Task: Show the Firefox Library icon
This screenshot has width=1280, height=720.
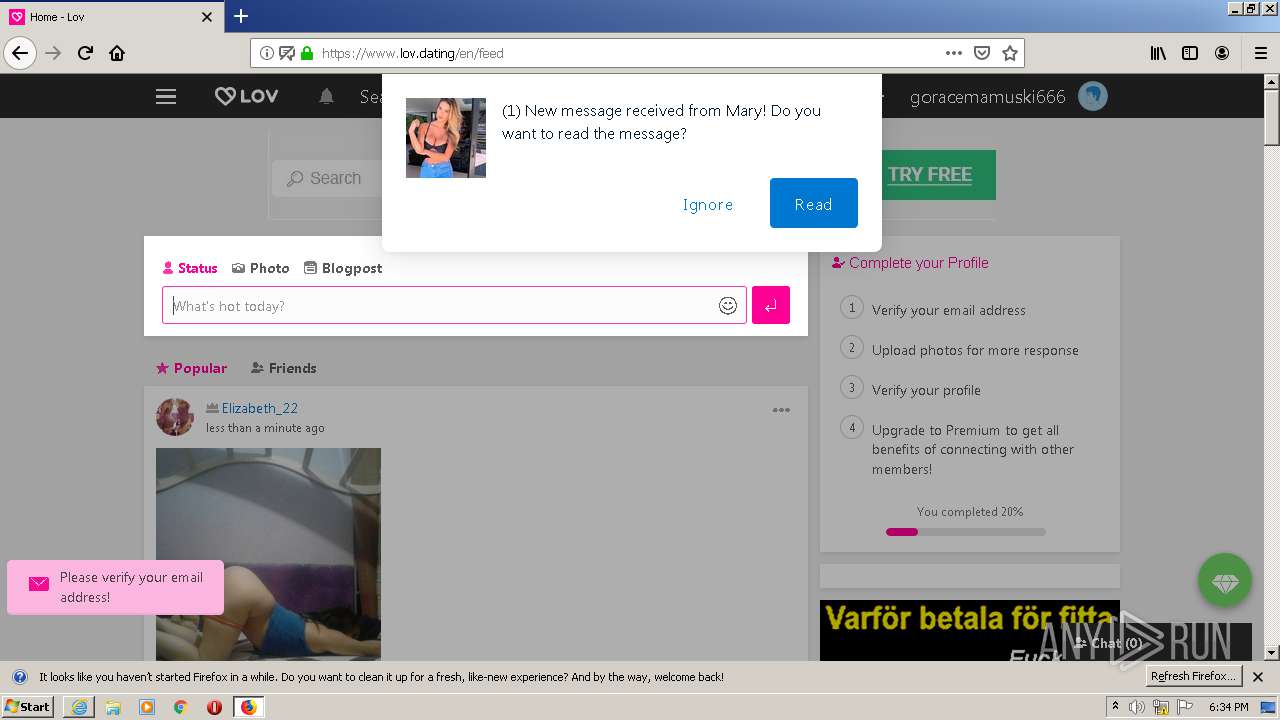Action: pos(1158,53)
